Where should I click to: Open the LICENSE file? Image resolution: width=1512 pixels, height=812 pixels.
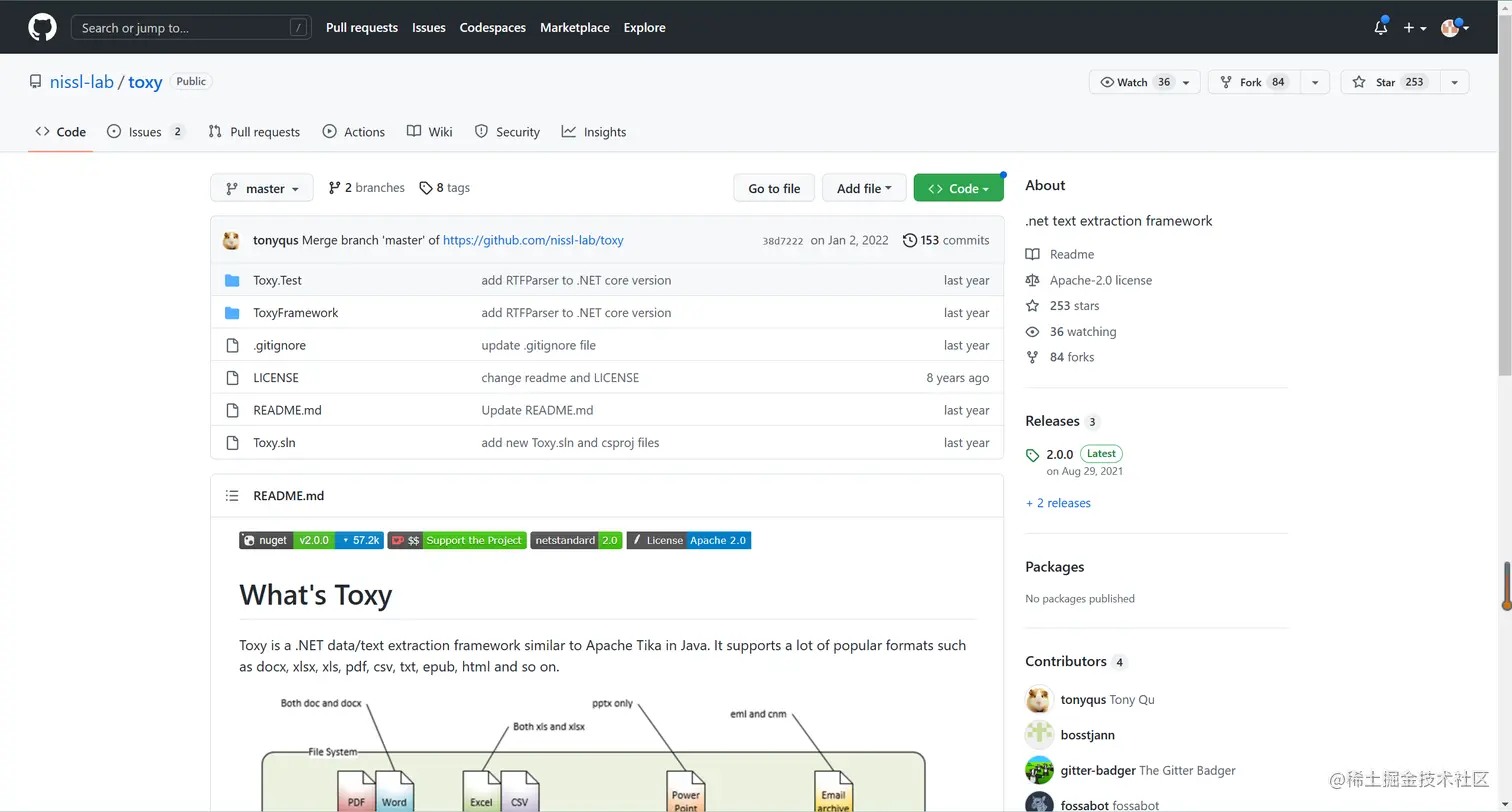pos(276,378)
